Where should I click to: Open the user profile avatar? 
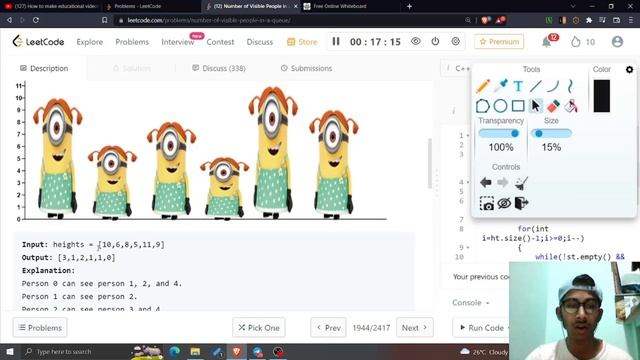617,42
